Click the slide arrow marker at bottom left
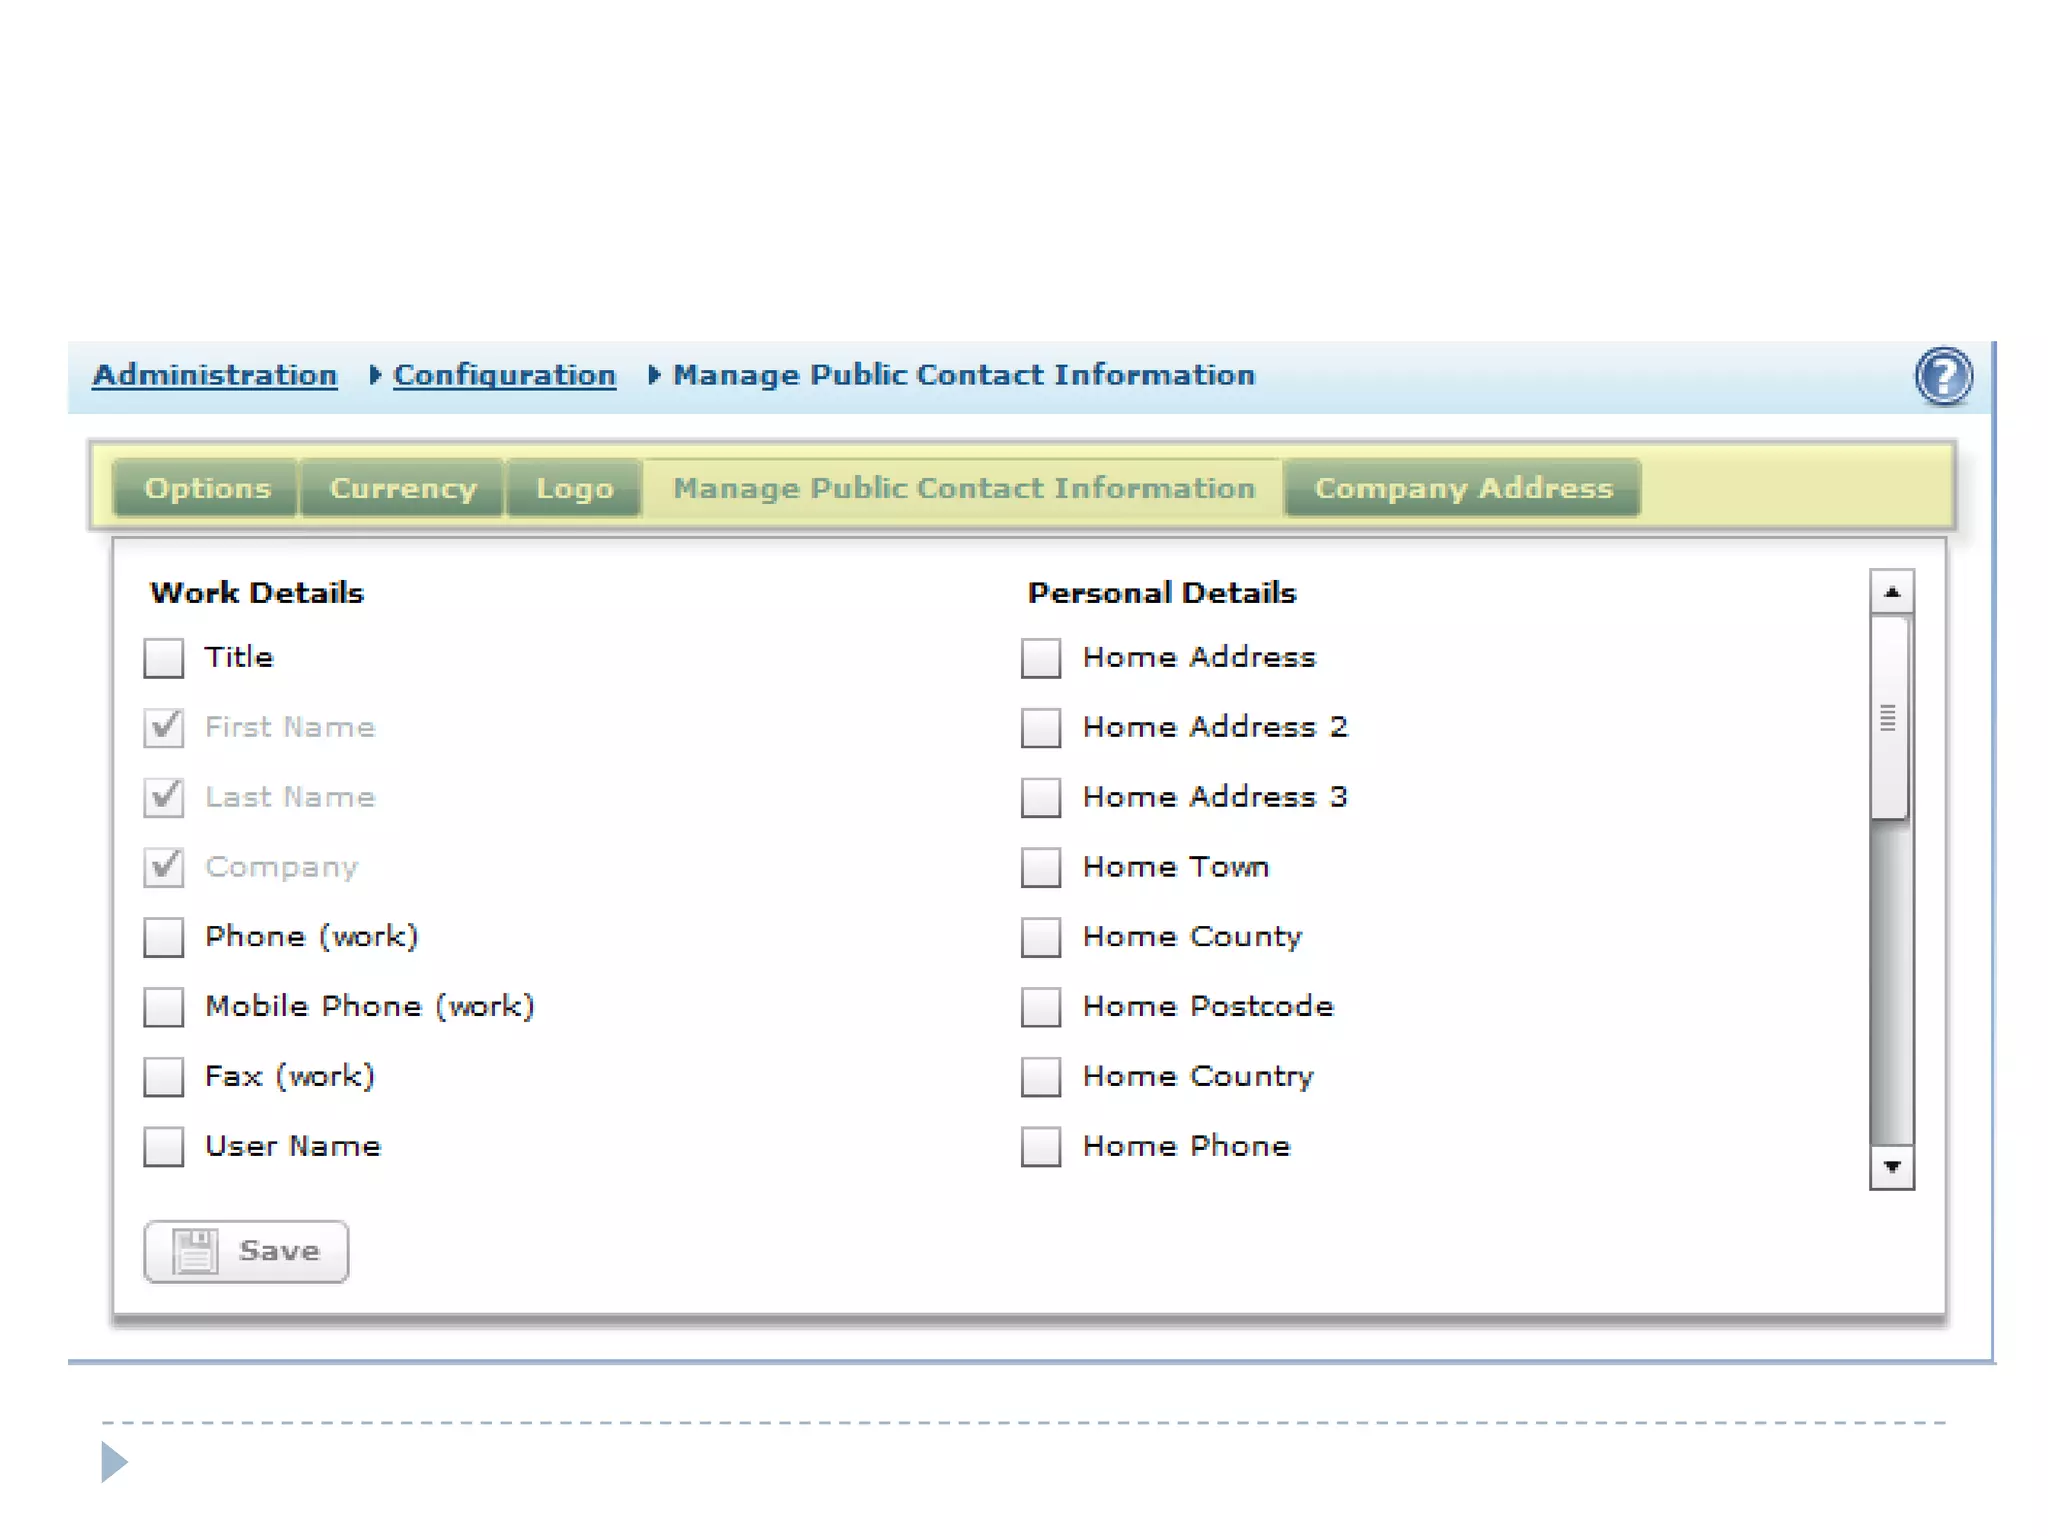Image resolution: width=2048 pixels, height=1536 pixels. click(114, 1462)
